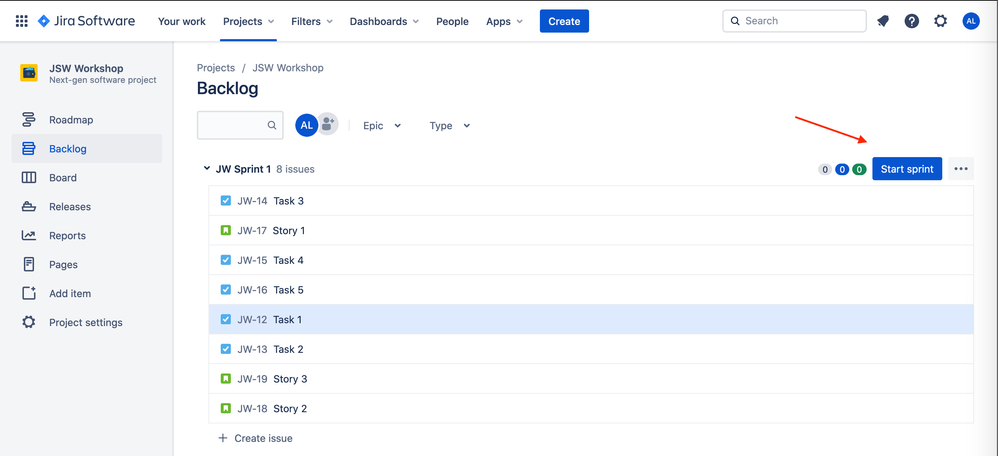This screenshot has height=456, width=998.
Task: Select the Story 1 issue row
Action: [x=591, y=231]
